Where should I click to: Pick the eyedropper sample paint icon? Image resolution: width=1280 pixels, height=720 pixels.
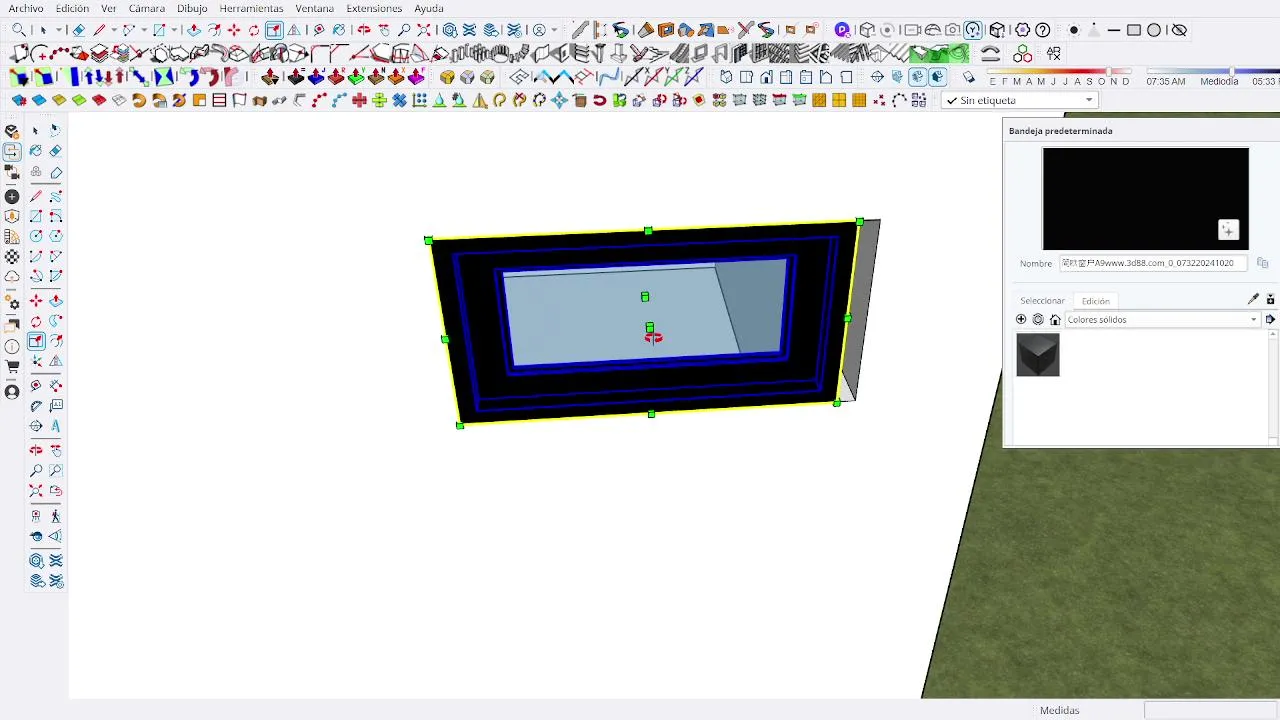pos(1253,299)
